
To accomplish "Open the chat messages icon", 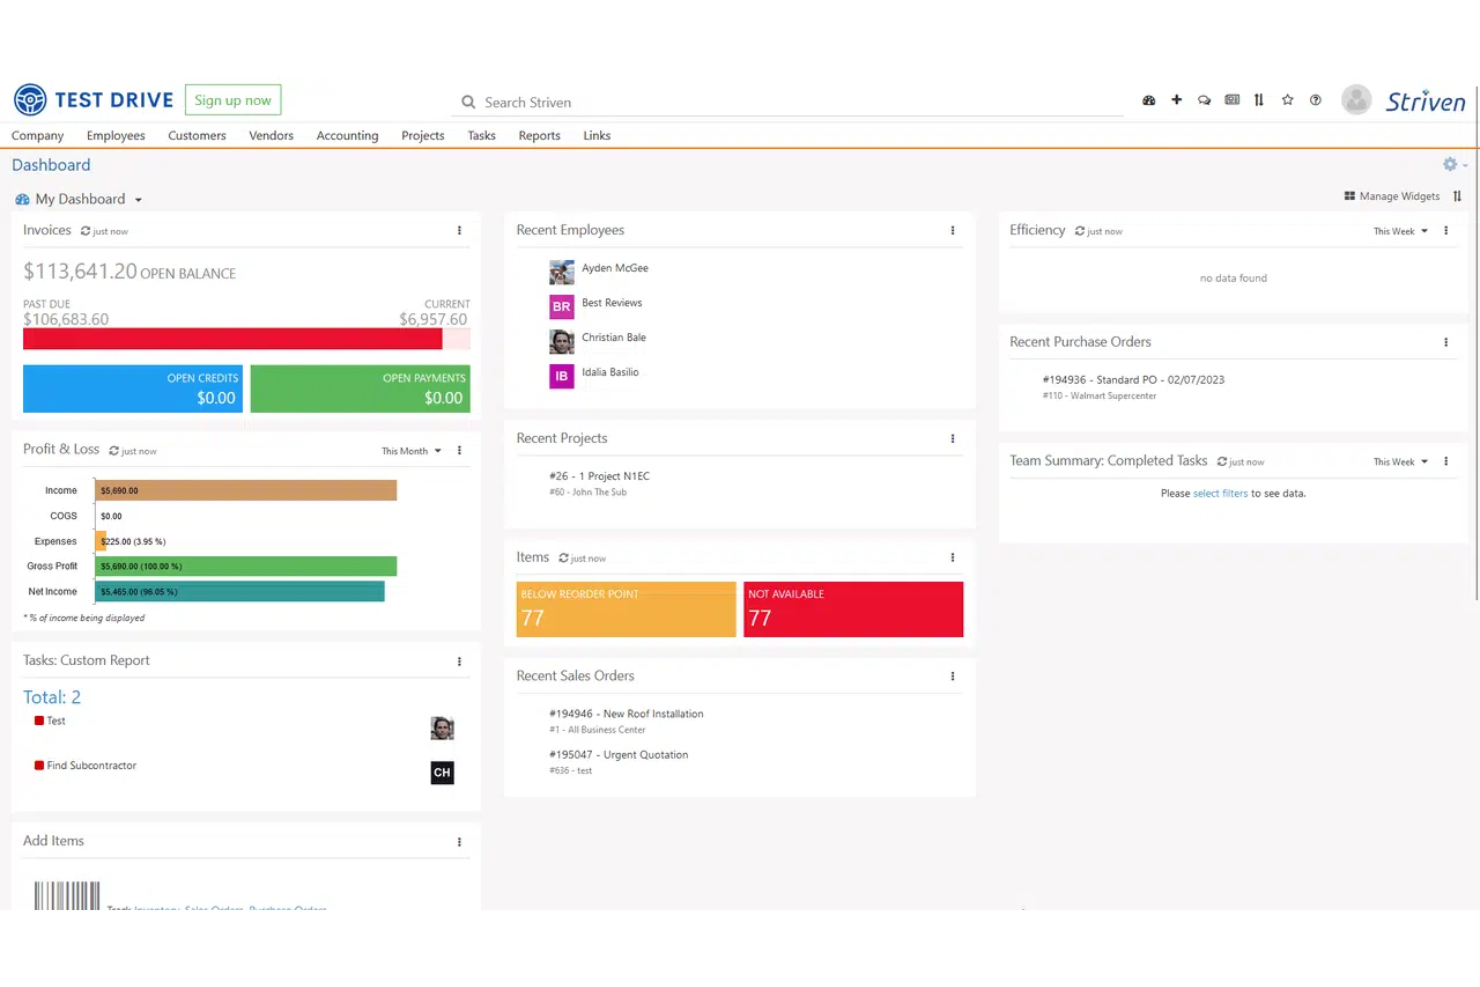I will pyautogui.click(x=1204, y=100).
